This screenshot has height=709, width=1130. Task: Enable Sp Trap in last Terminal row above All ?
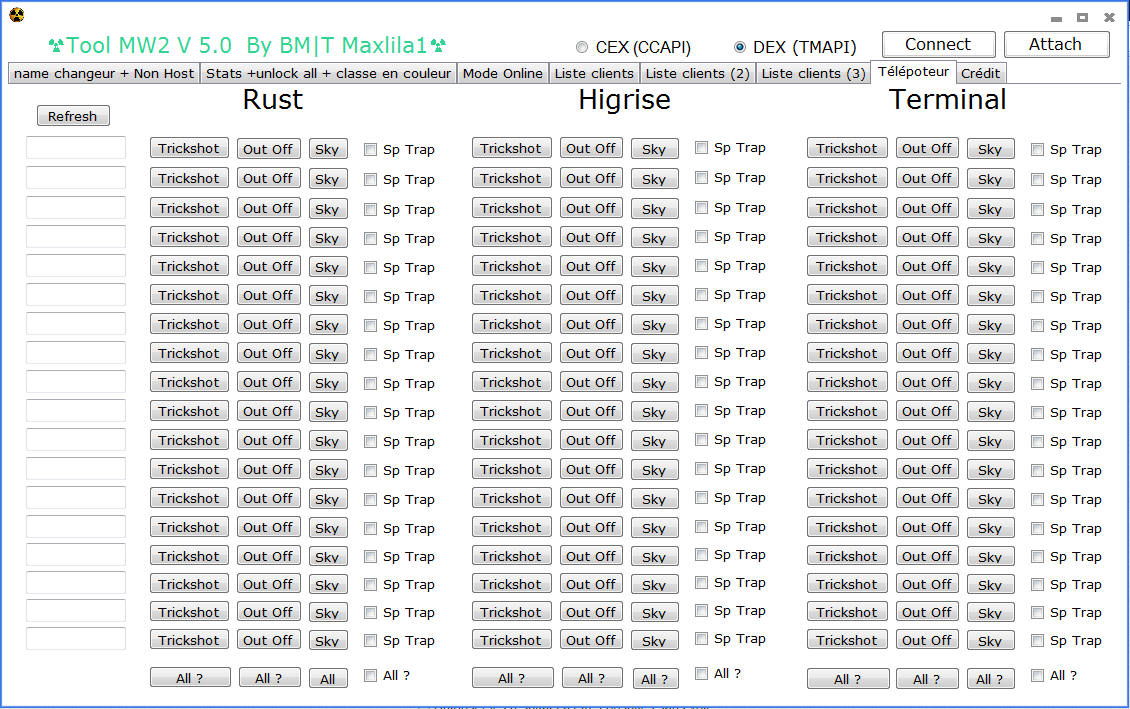point(1037,641)
